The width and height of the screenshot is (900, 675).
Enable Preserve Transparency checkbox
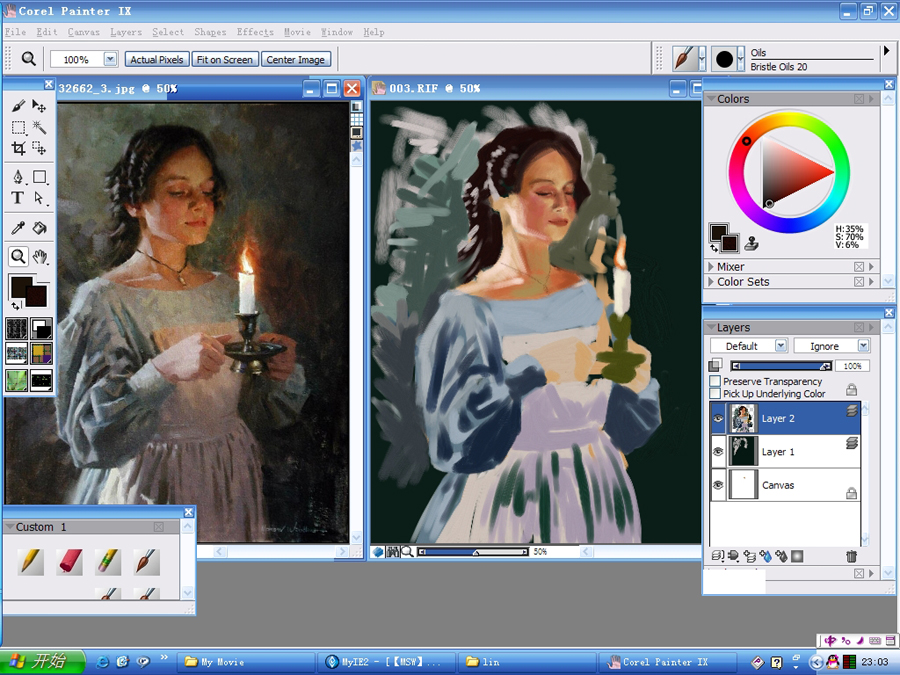(x=715, y=381)
